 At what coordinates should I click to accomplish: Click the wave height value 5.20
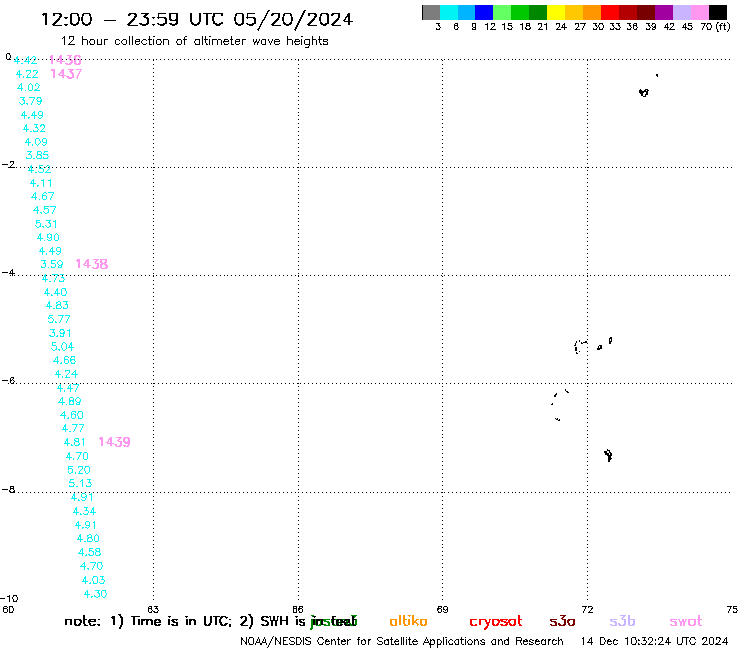pos(79,470)
